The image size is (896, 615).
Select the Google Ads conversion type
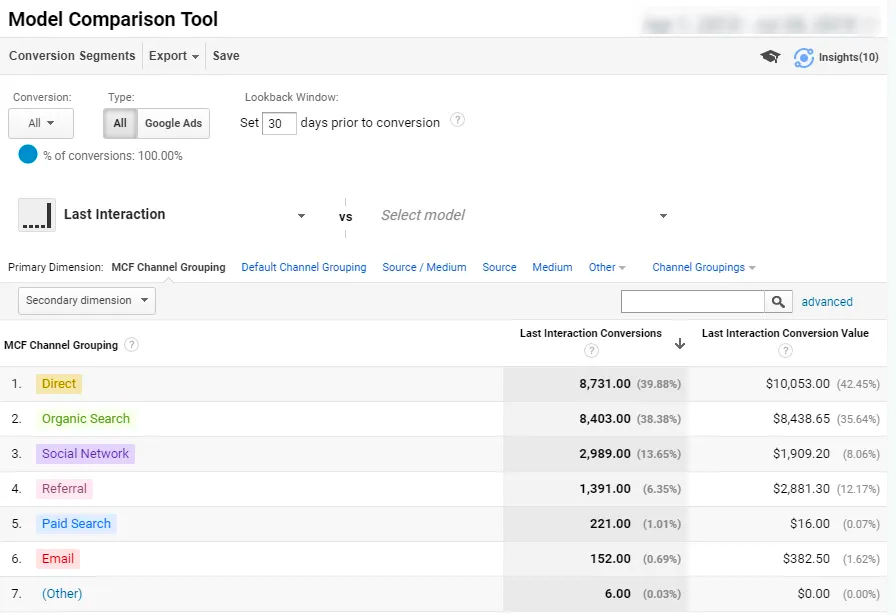pyautogui.click(x=173, y=124)
